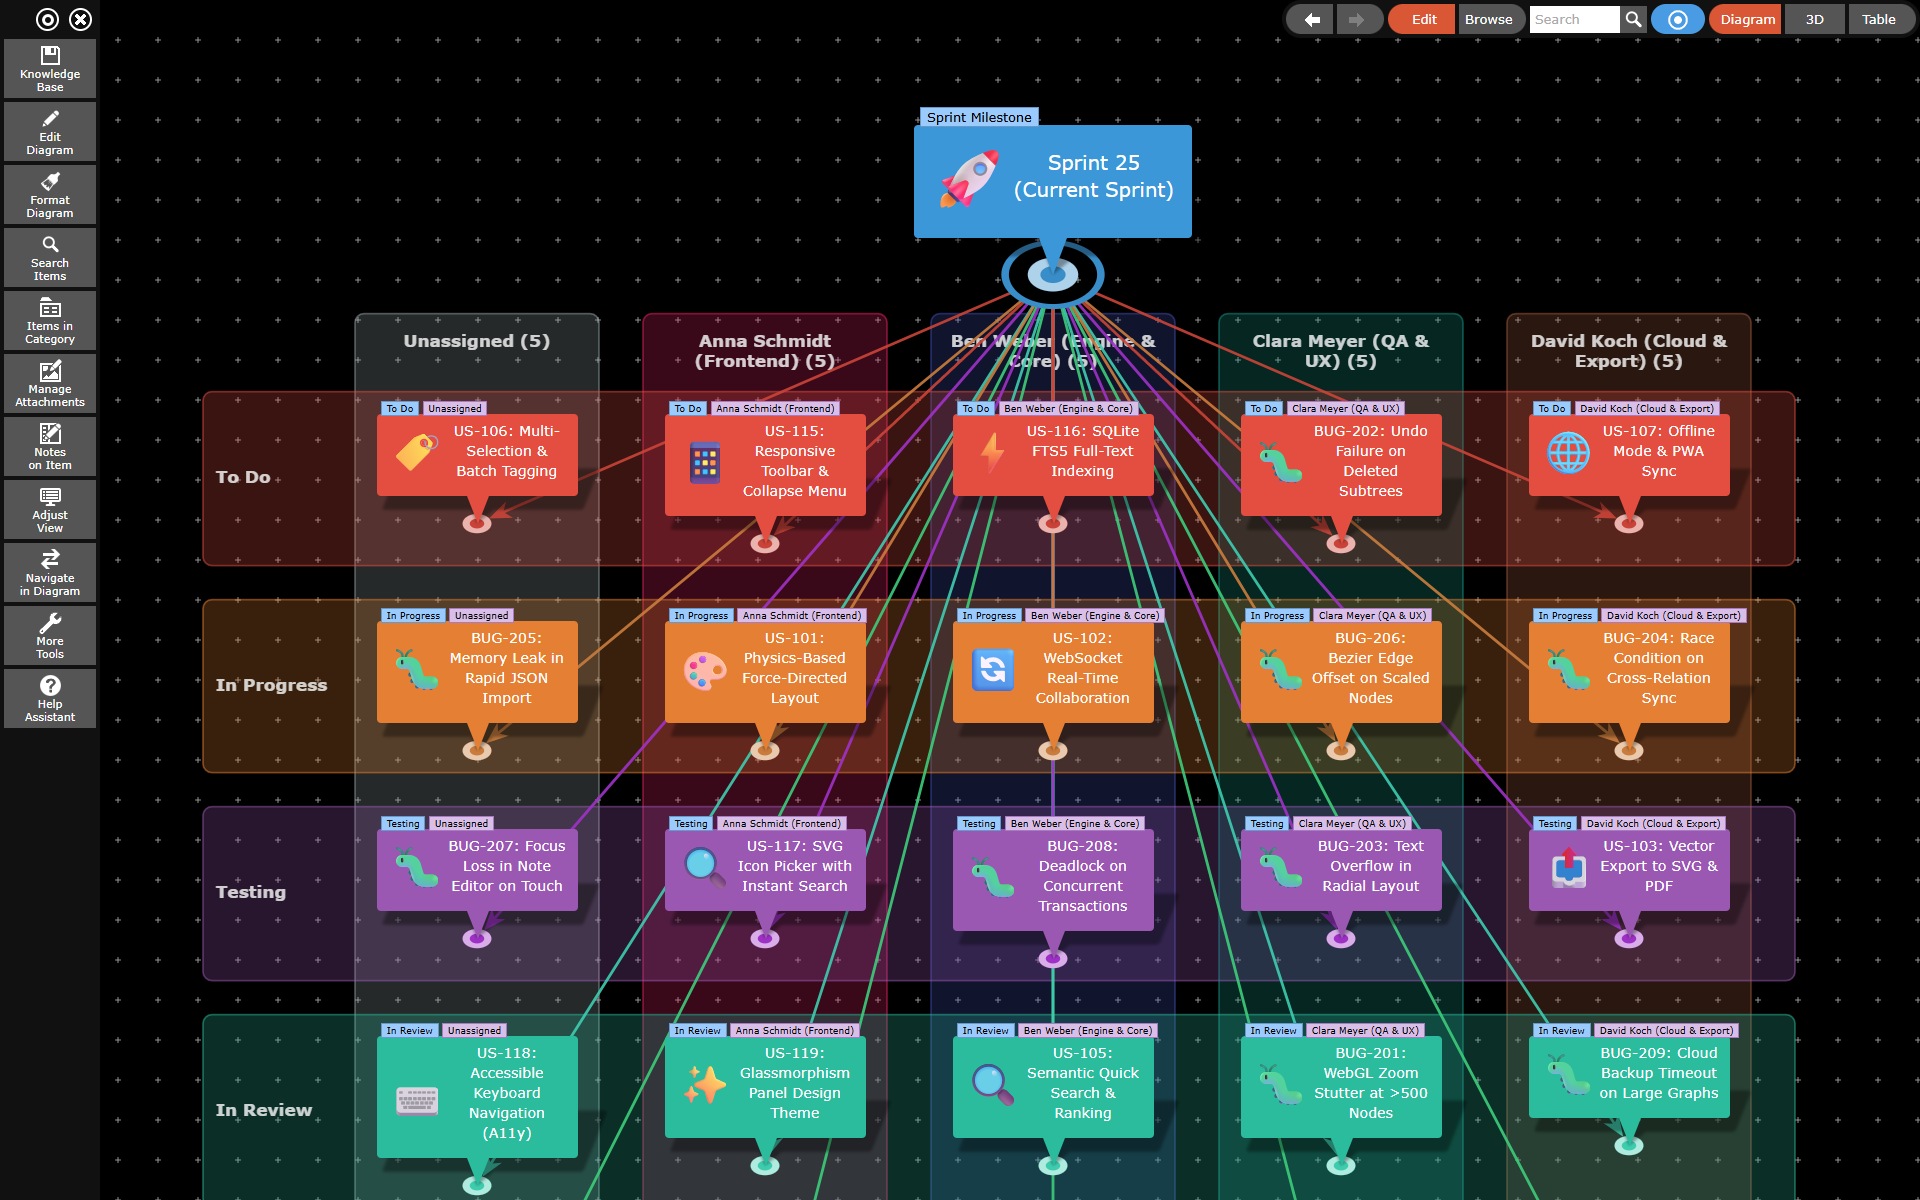1920x1200 pixels.
Task: Go forward with the right arrow button
Action: (x=1357, y=19)
